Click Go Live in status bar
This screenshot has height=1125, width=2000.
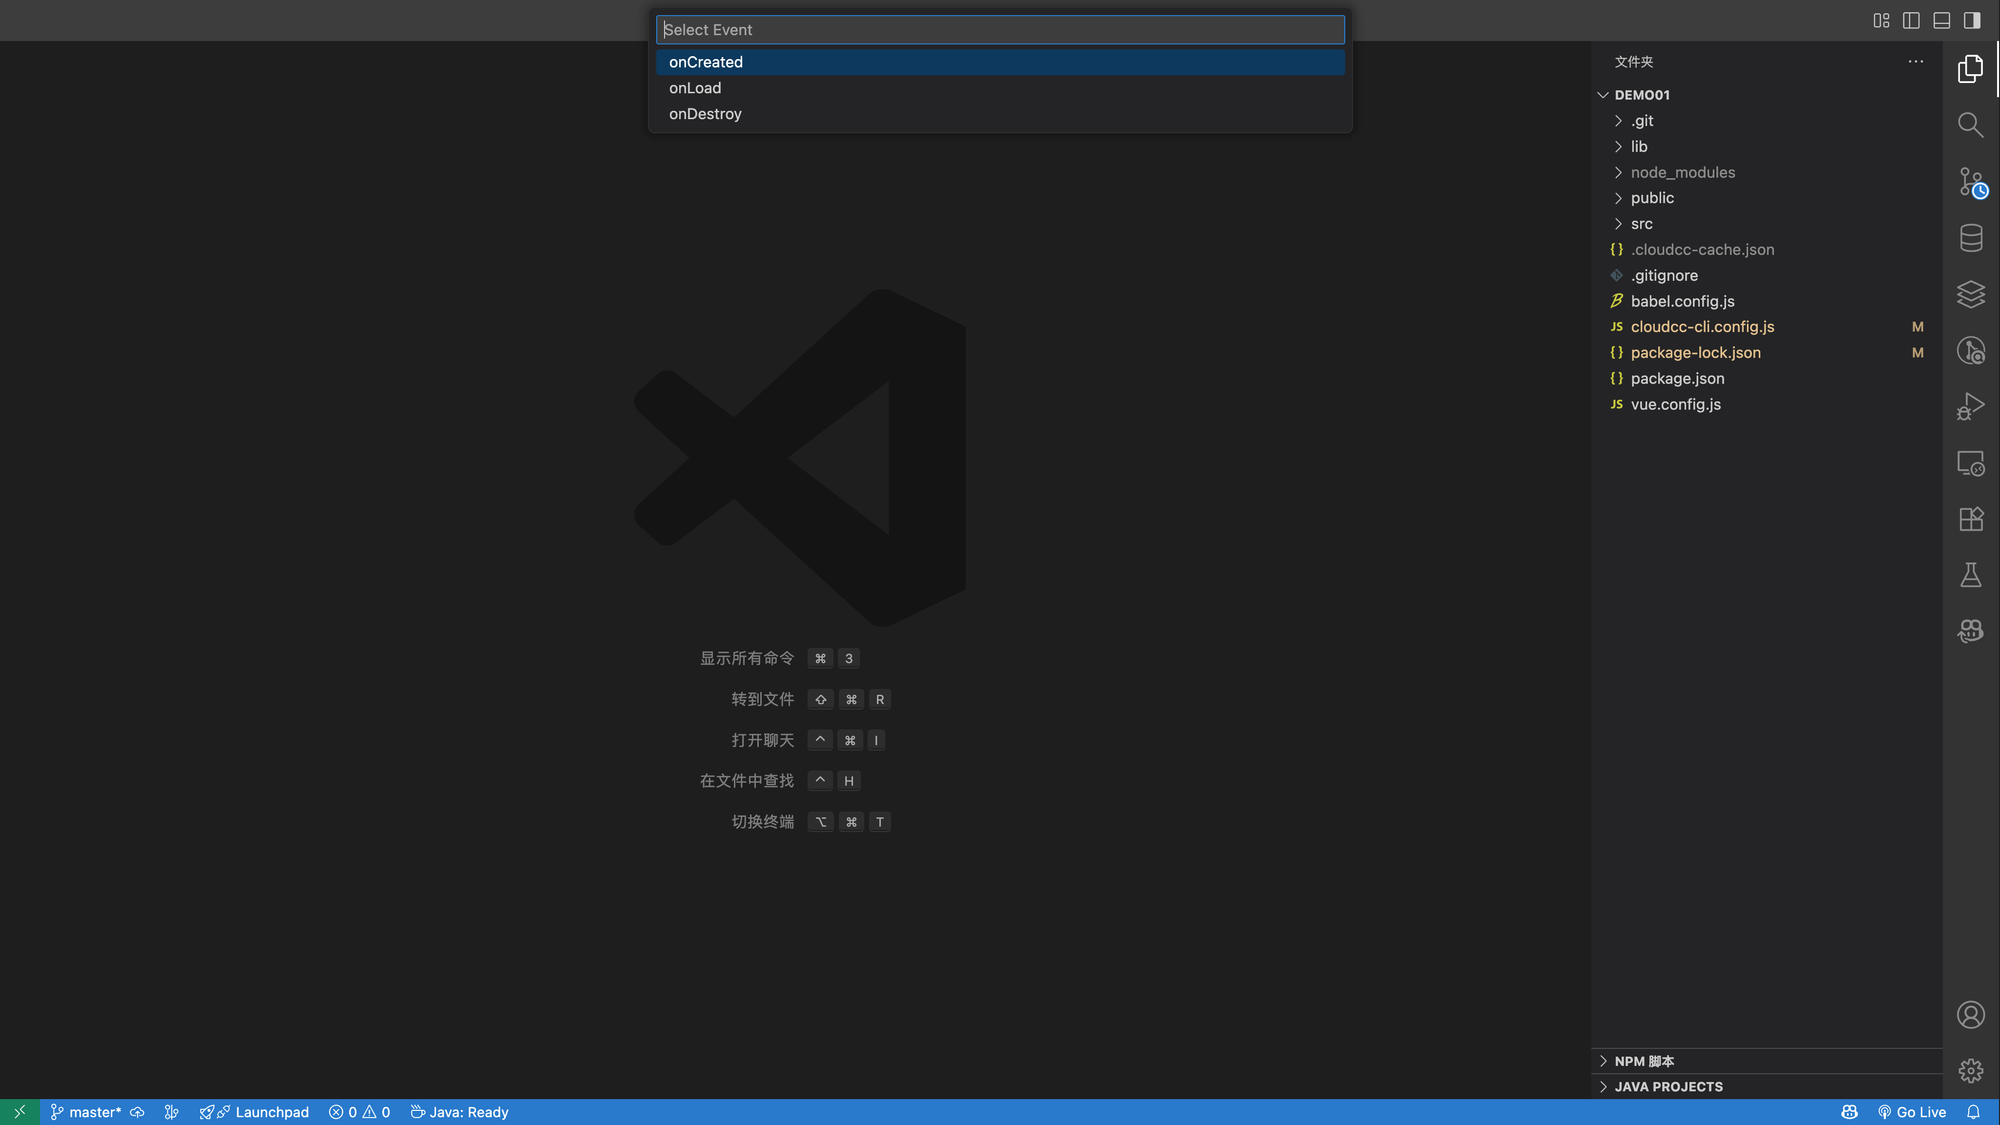[x=1911, y=1112]
